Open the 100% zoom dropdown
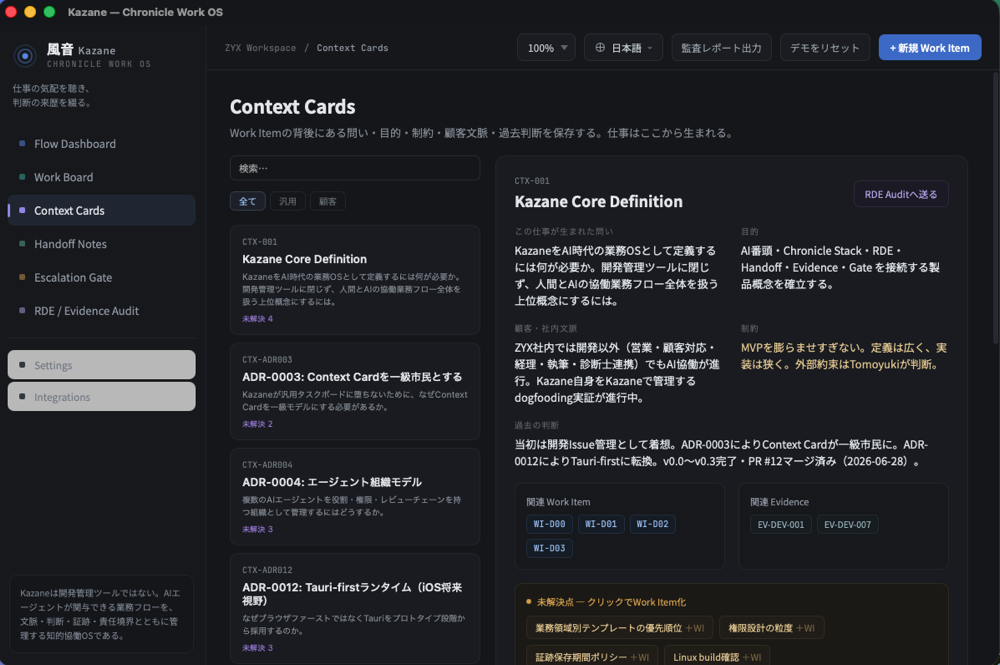Image resolution: width=1000 pixels, height=665 pixels. tap(547, 48)
